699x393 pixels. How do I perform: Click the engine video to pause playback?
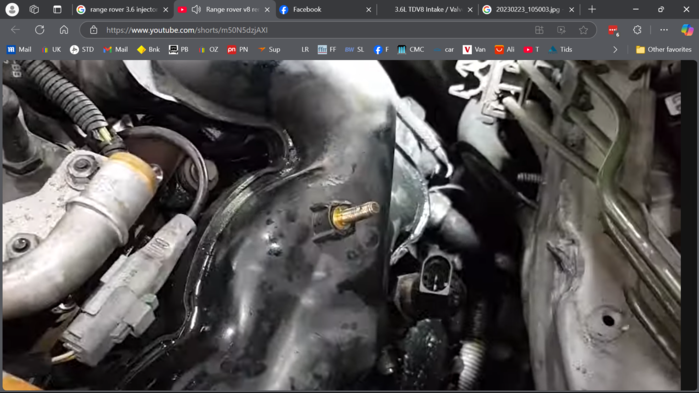341,225
